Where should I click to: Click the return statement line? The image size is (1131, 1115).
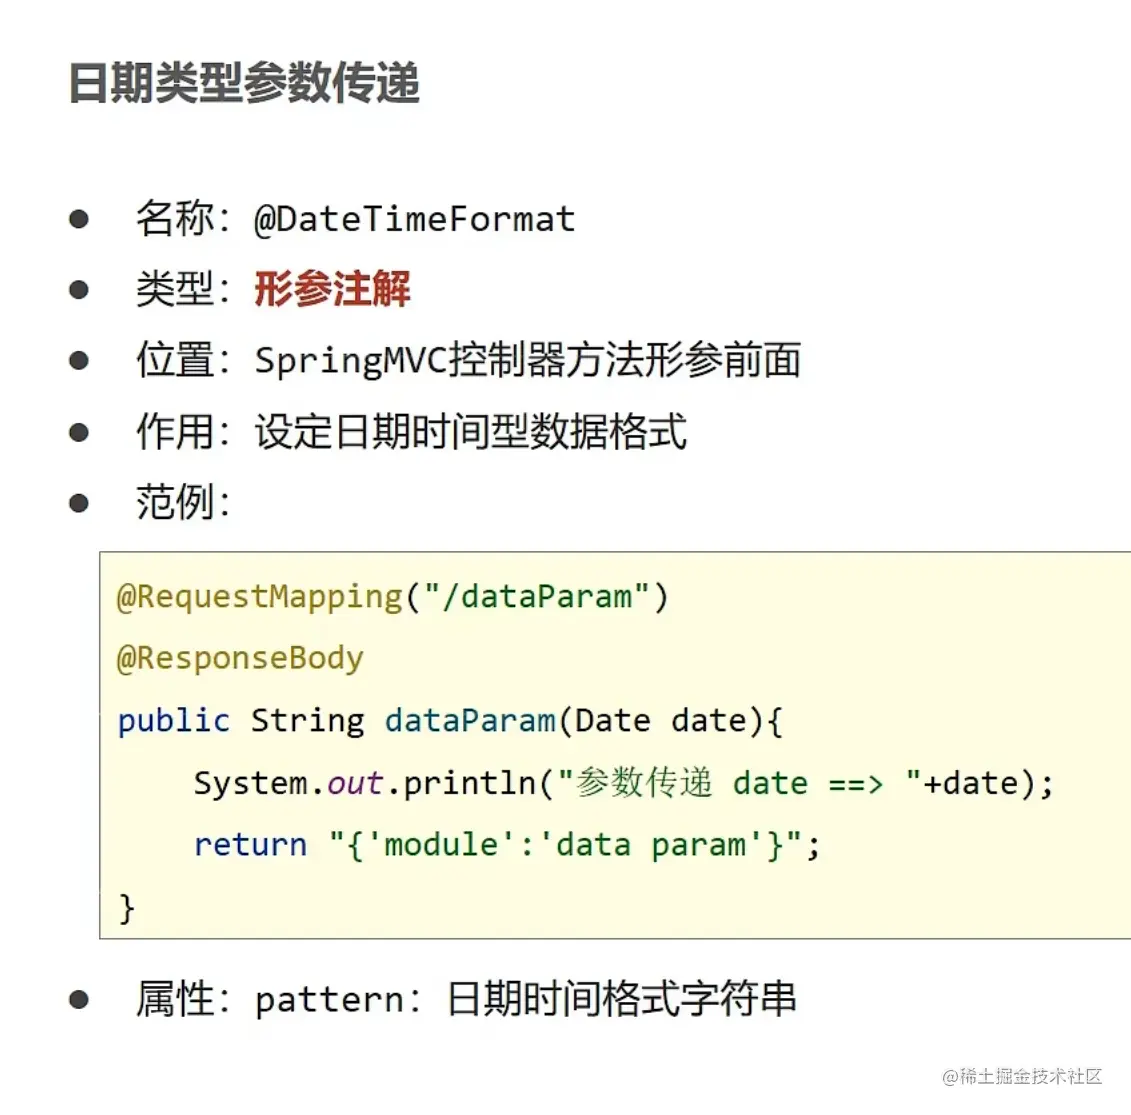point(507,845)
